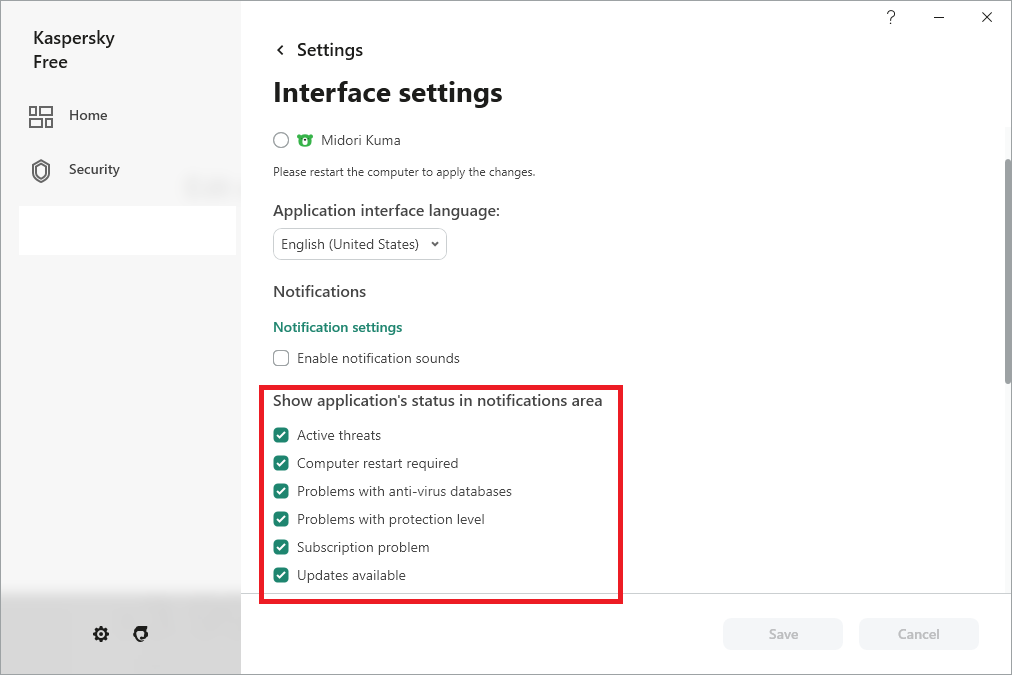Click the Notifications section heading
The width and height of the screenshot is (1012, 675).
[319, 292]
